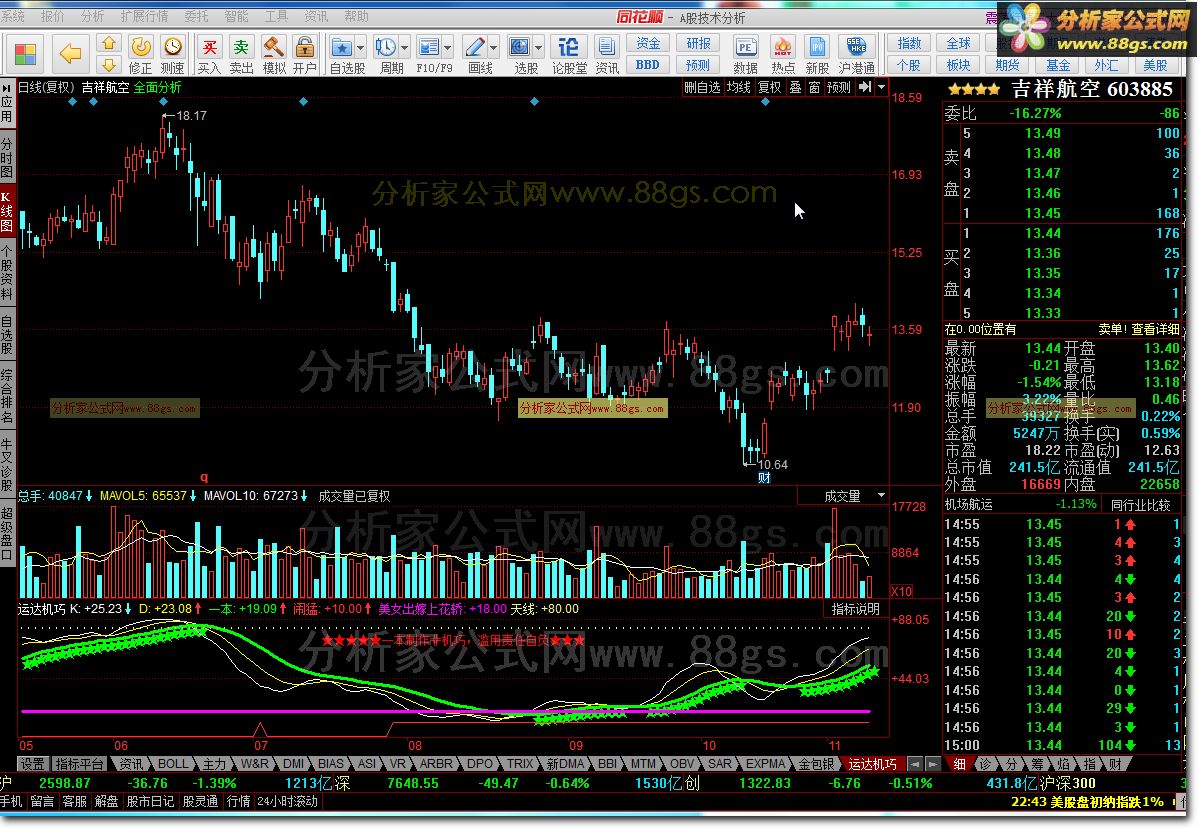This screenshot has height=829, width=1199.
Task: Toggle 均线 moving average lines
Action: [739, 87]
